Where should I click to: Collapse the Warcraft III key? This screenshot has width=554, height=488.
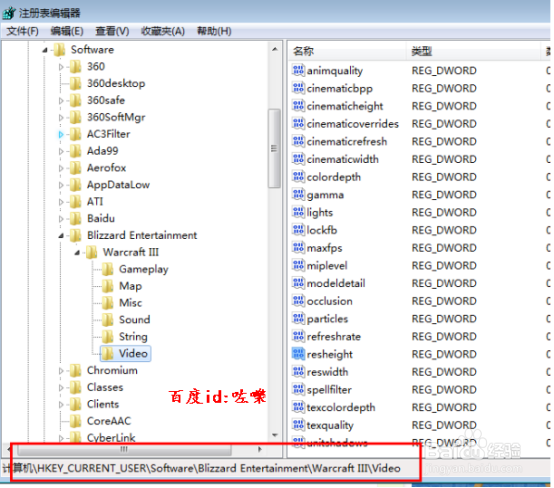(x=77, y=253)
